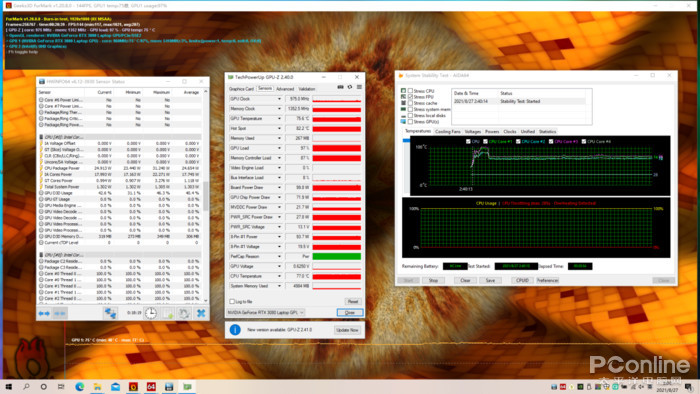The image size is (700, 394).
Task: Click the Update Now button
Action: (x=347, y=330)
